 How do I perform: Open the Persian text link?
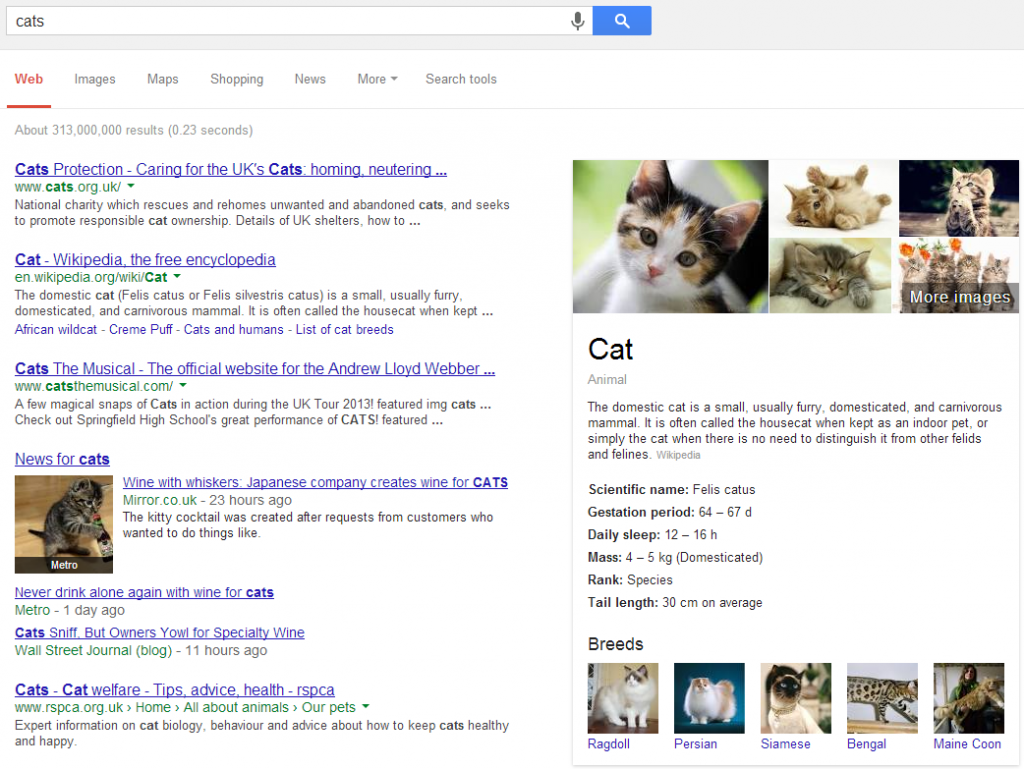pos(696,744)
